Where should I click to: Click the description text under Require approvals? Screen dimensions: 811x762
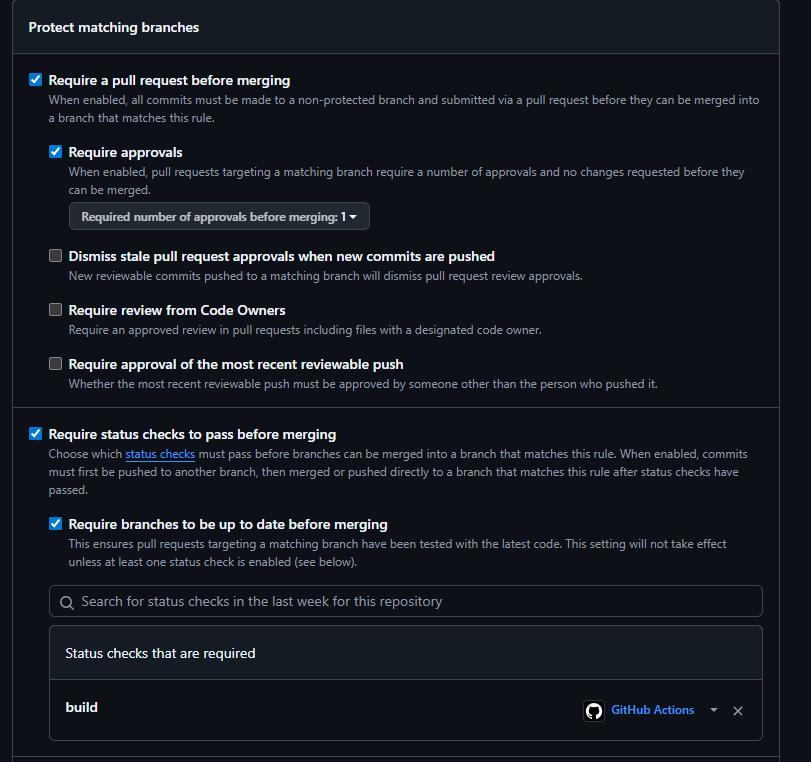click(407, 181)
